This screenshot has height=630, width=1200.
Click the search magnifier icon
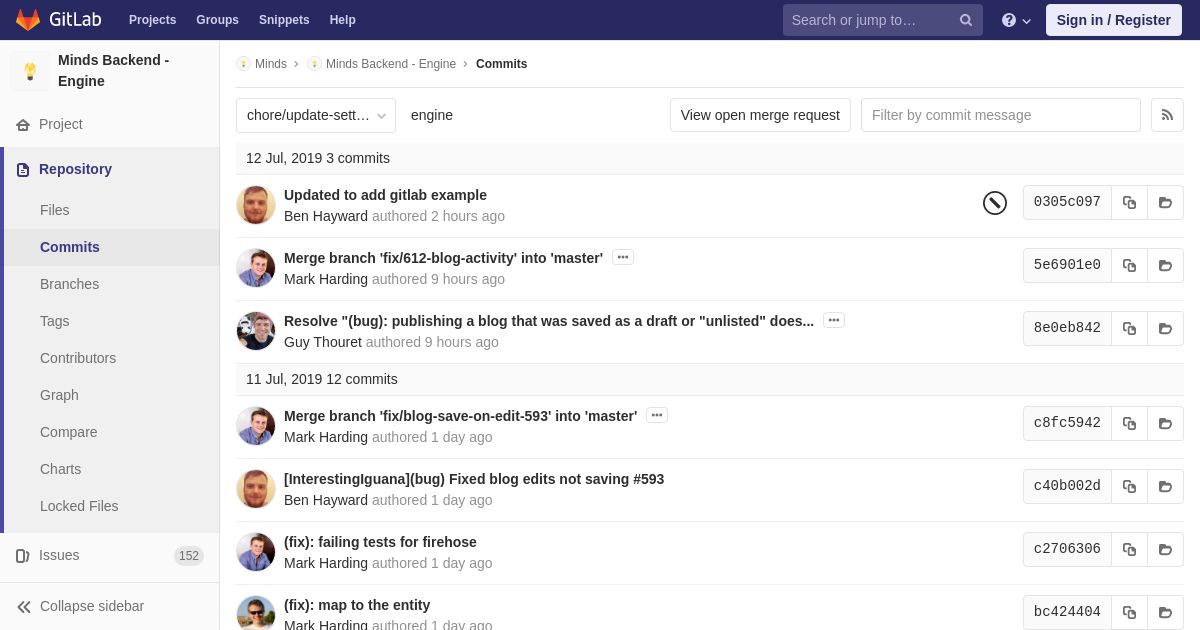pyautogui.click(x=965, y=20)
